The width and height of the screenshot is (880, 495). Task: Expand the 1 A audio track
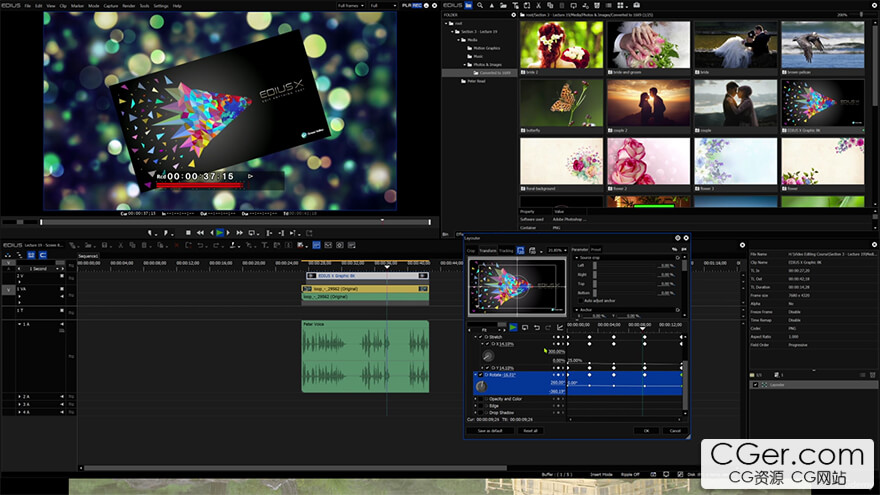click(x=20, y=324)
